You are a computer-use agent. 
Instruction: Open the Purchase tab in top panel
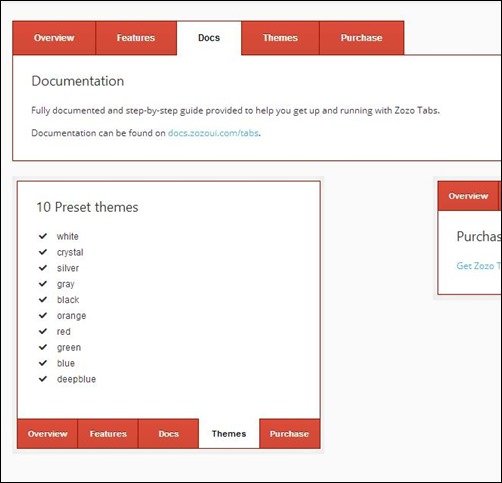pyautogui.click(x=362, y=38)
